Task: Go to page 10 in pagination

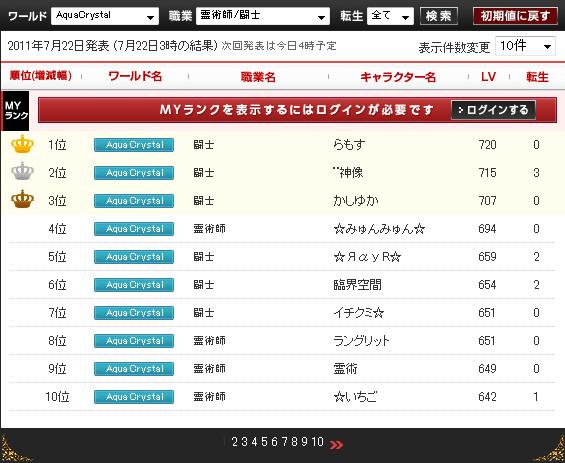Action: 318,442
